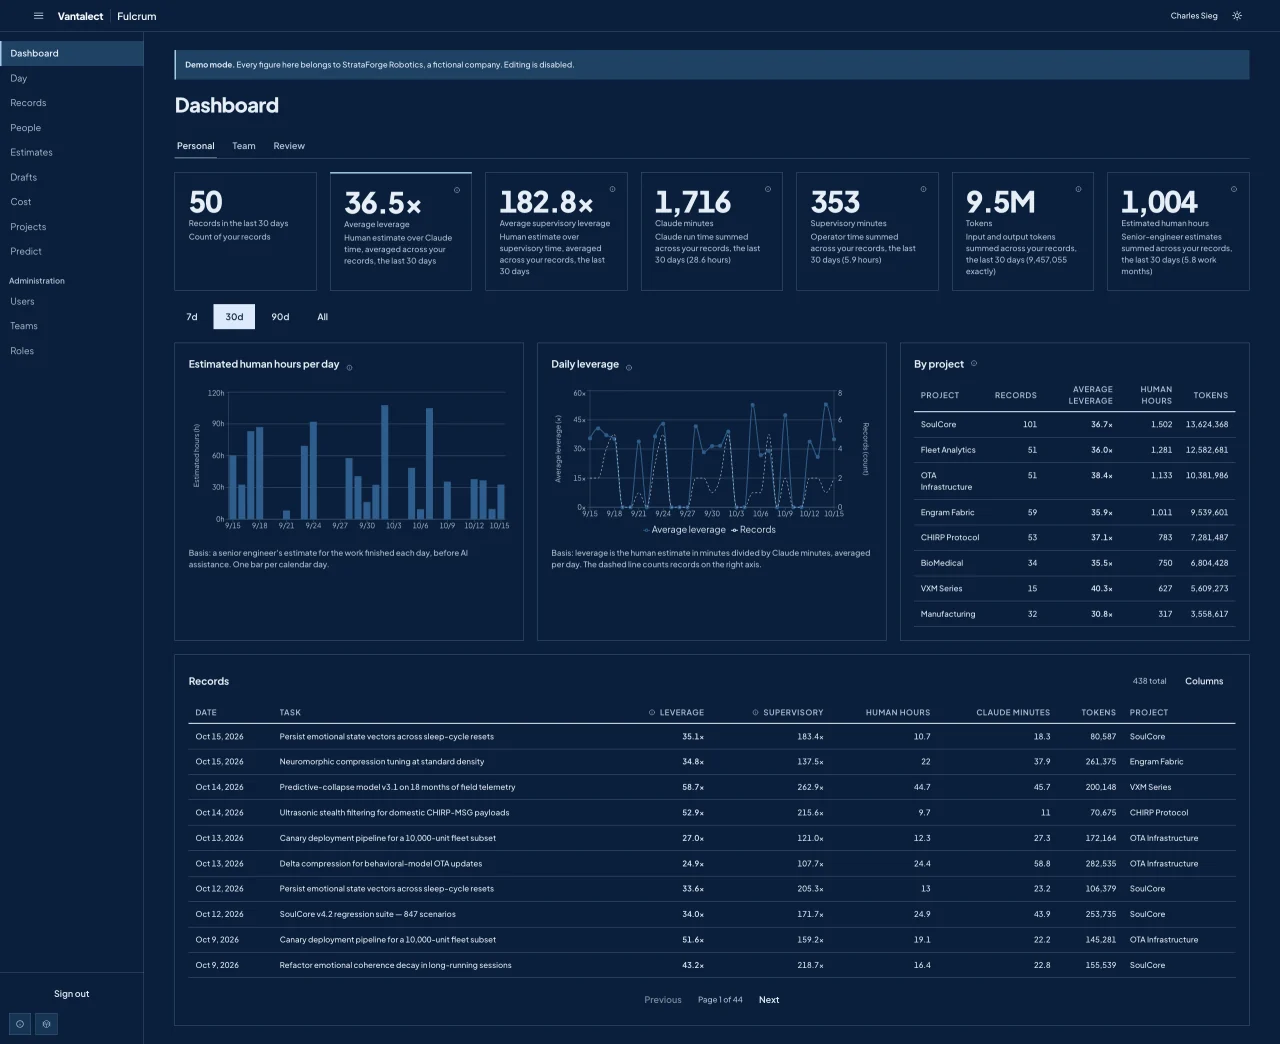The height and width of the screenshot is (1044, 1280).
Task: Click SoulCore row in By project table
Action: 1075,424
